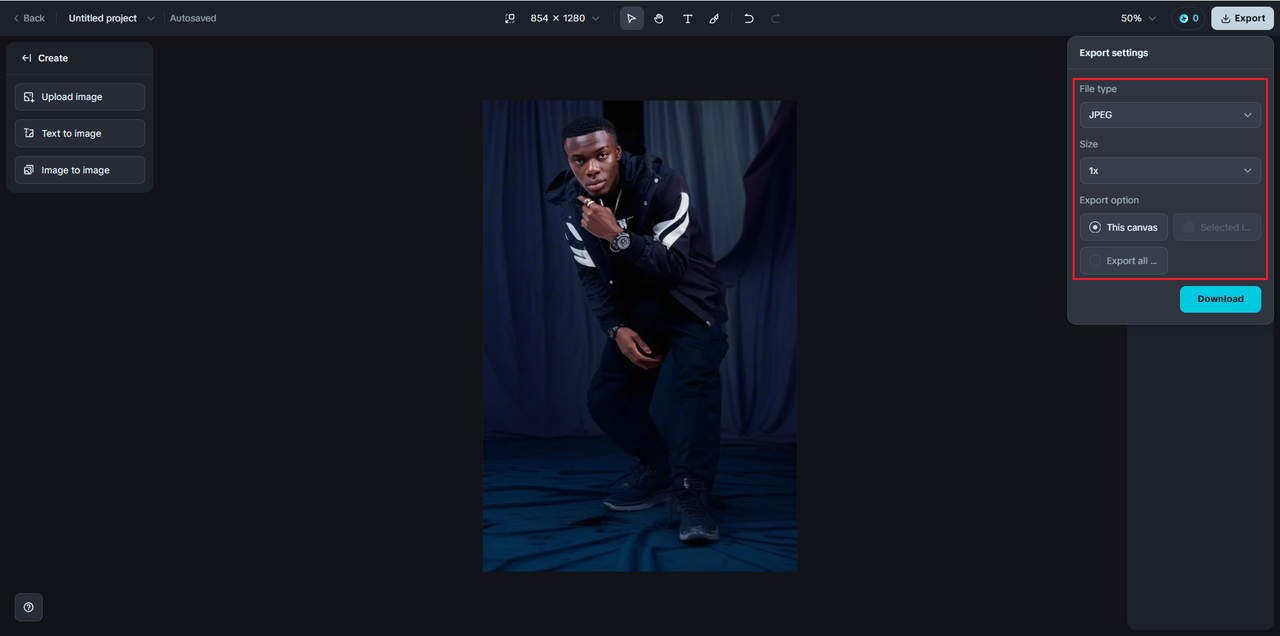Open the Untitled project name dropdown
Image resolution: width=1280 pixels, height=636 pixels.
pyautogui.click(x=111, y=18)
